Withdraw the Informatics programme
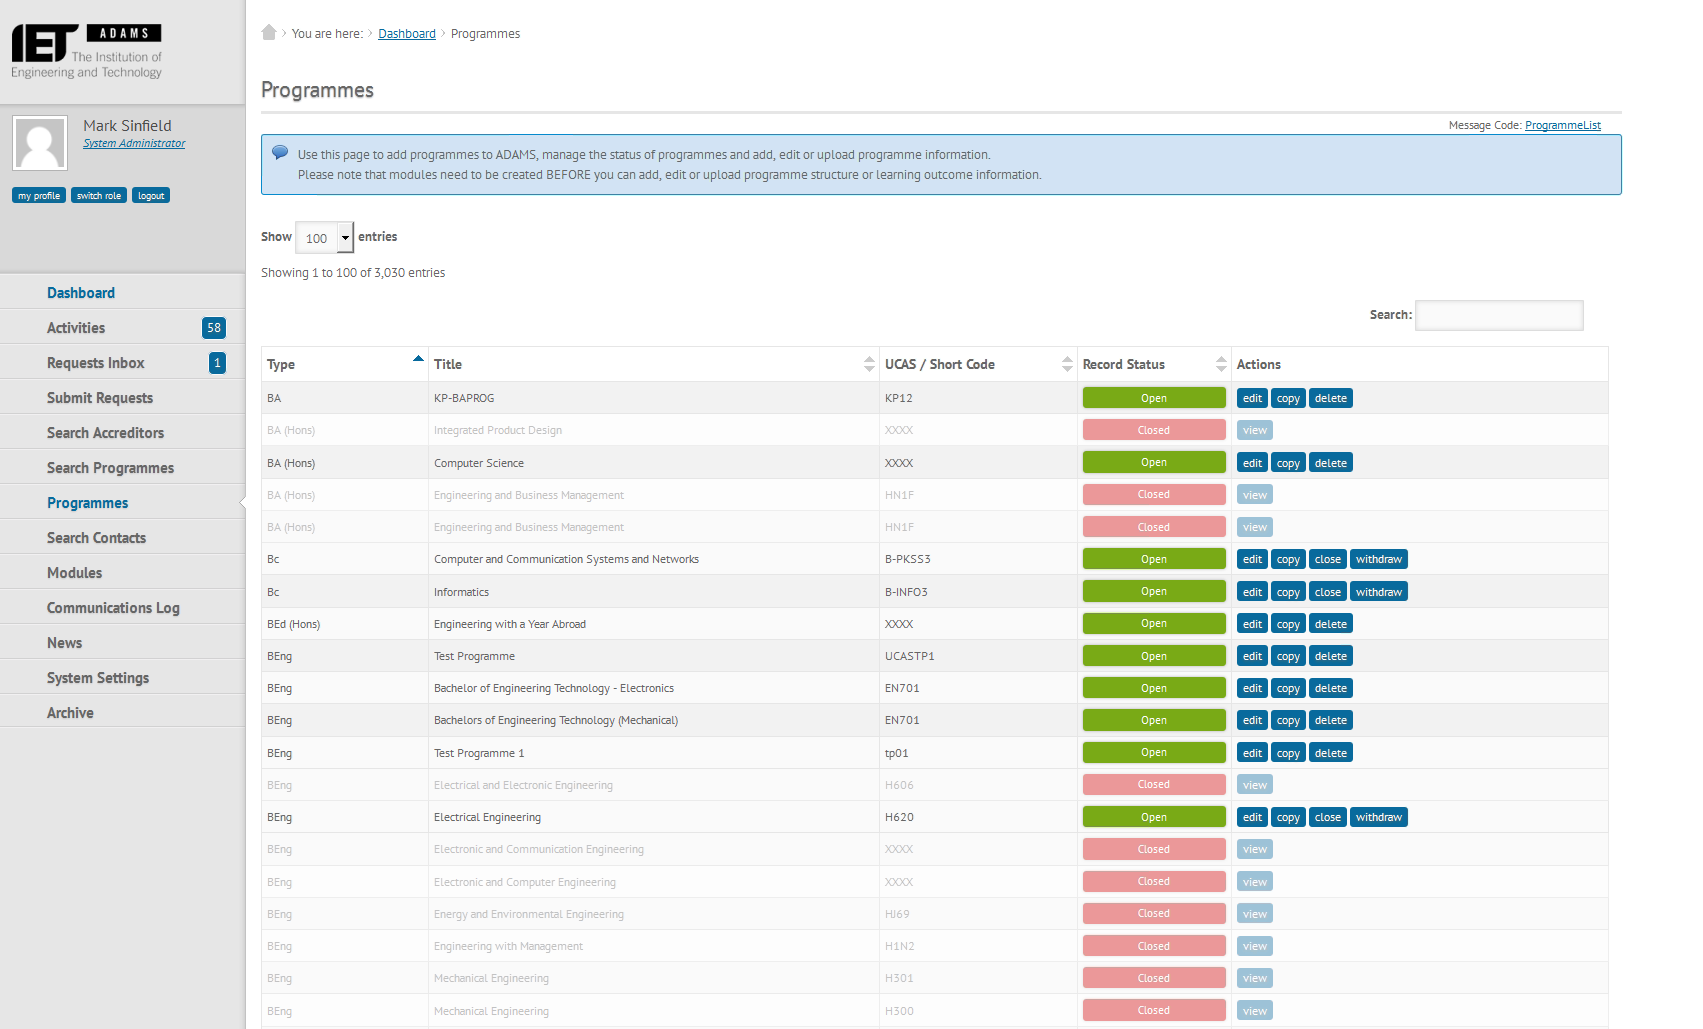1703x1029 pixels. (1378, 592)
